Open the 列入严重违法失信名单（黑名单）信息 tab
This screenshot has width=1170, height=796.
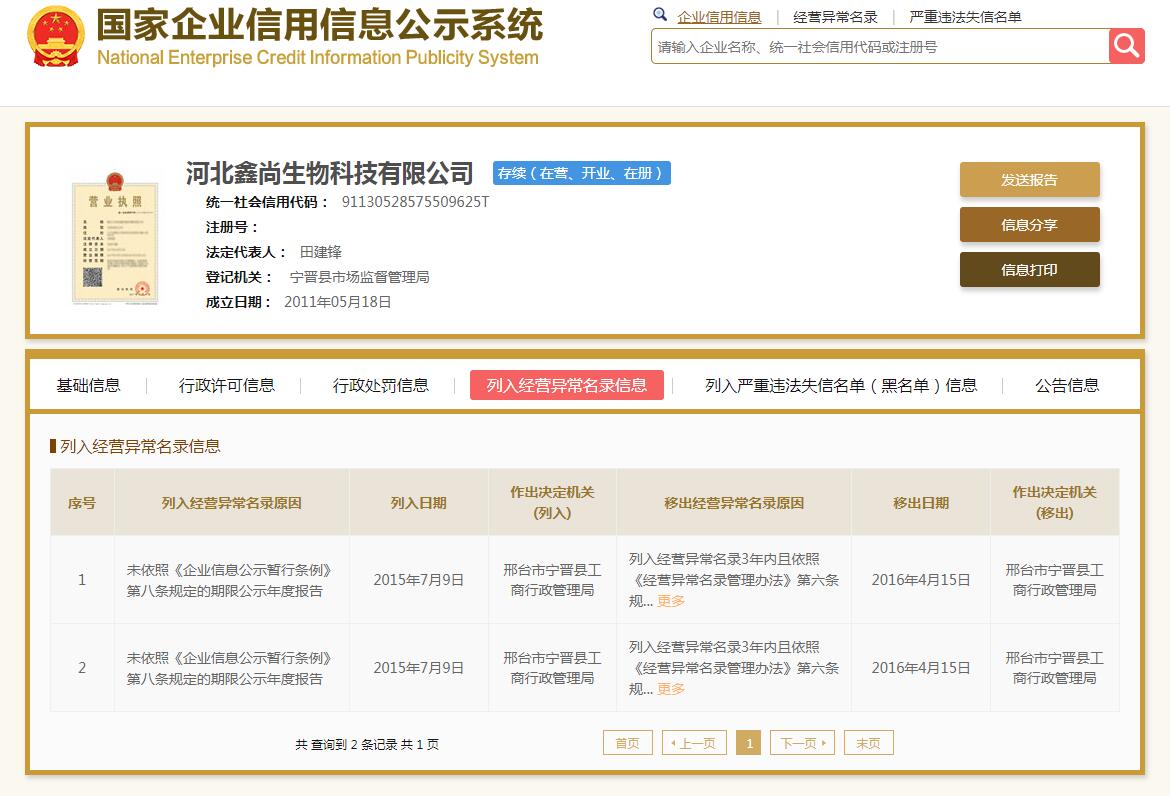pyautogui.click(x=841, y=385)
